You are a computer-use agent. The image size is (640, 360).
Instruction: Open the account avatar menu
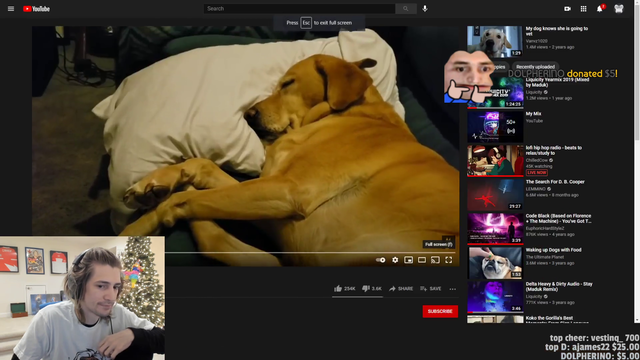click(x=619, y=9)
